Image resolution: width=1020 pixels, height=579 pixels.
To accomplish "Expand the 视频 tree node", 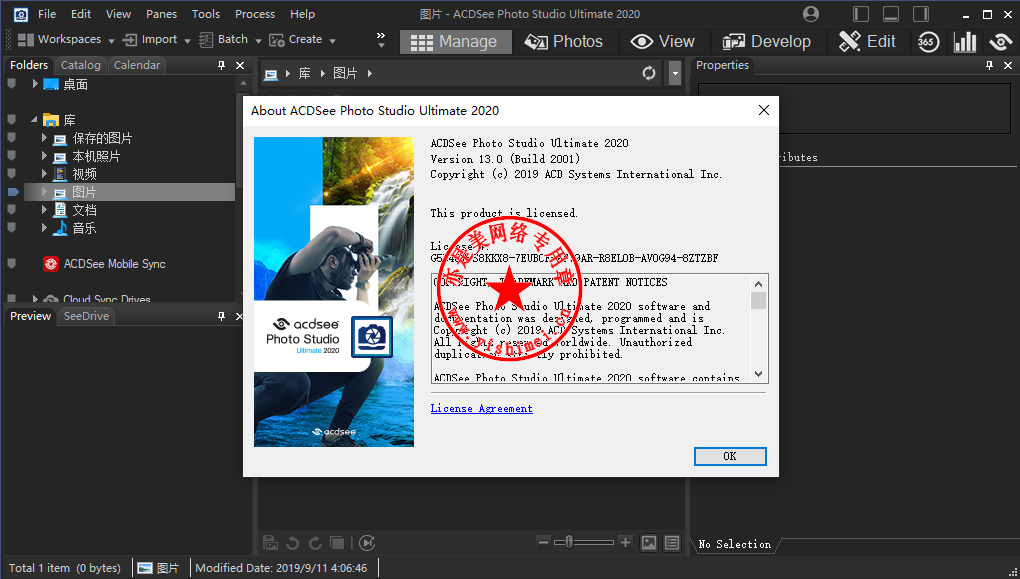I will pos(44,174).
